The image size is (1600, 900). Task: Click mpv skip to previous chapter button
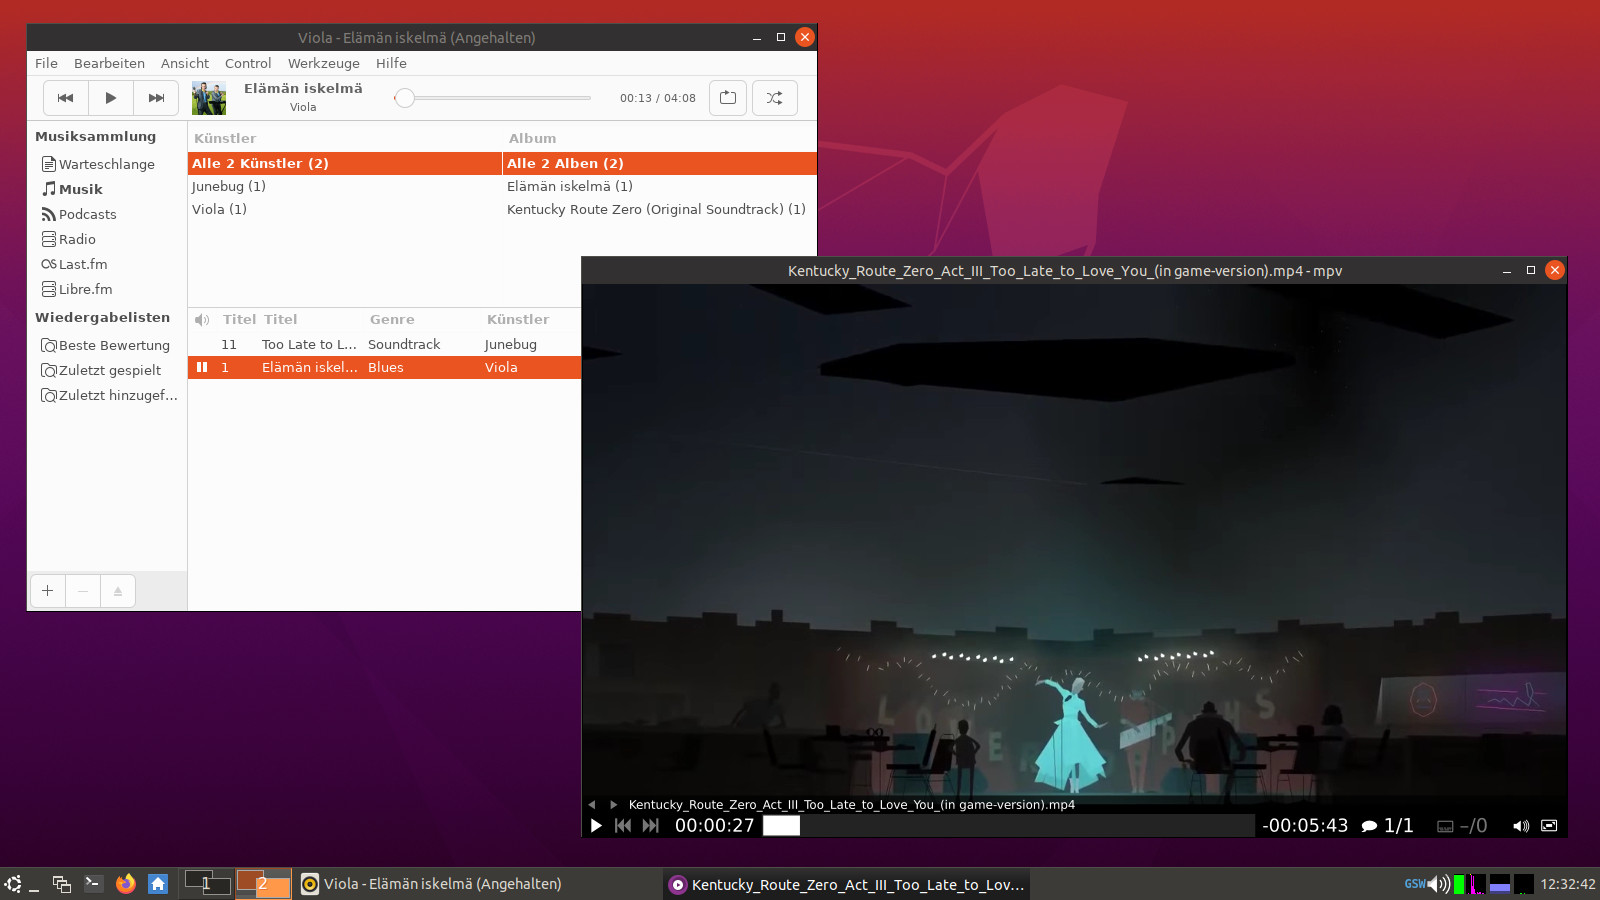[623, 826]
